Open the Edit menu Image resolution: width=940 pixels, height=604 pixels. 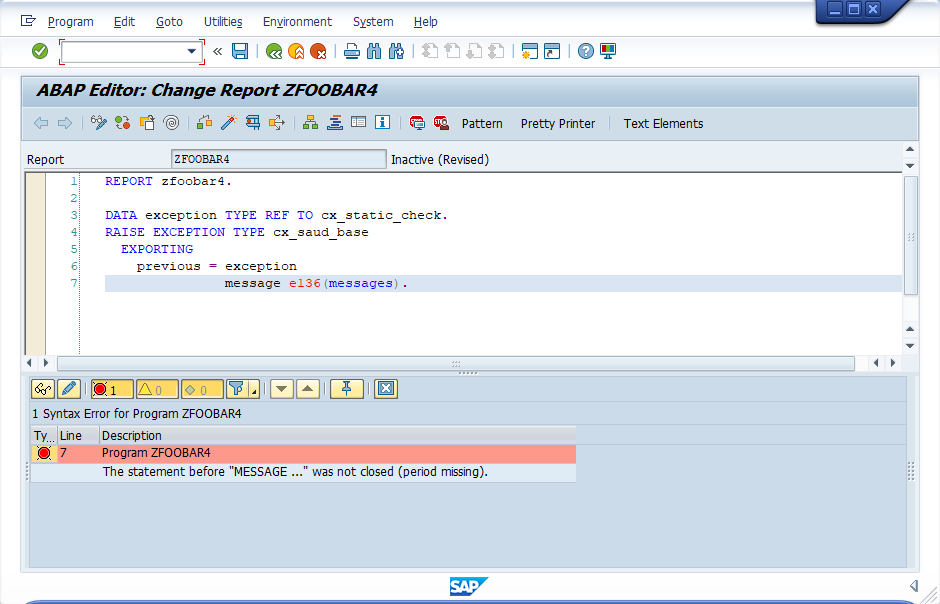124,22
